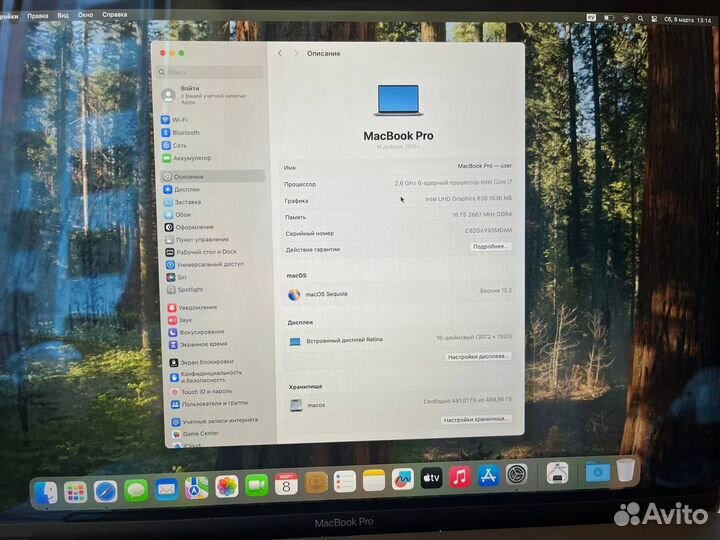Open Launchpad from the Dock
The width and height of the screenshot is (720, 540).
75,493
